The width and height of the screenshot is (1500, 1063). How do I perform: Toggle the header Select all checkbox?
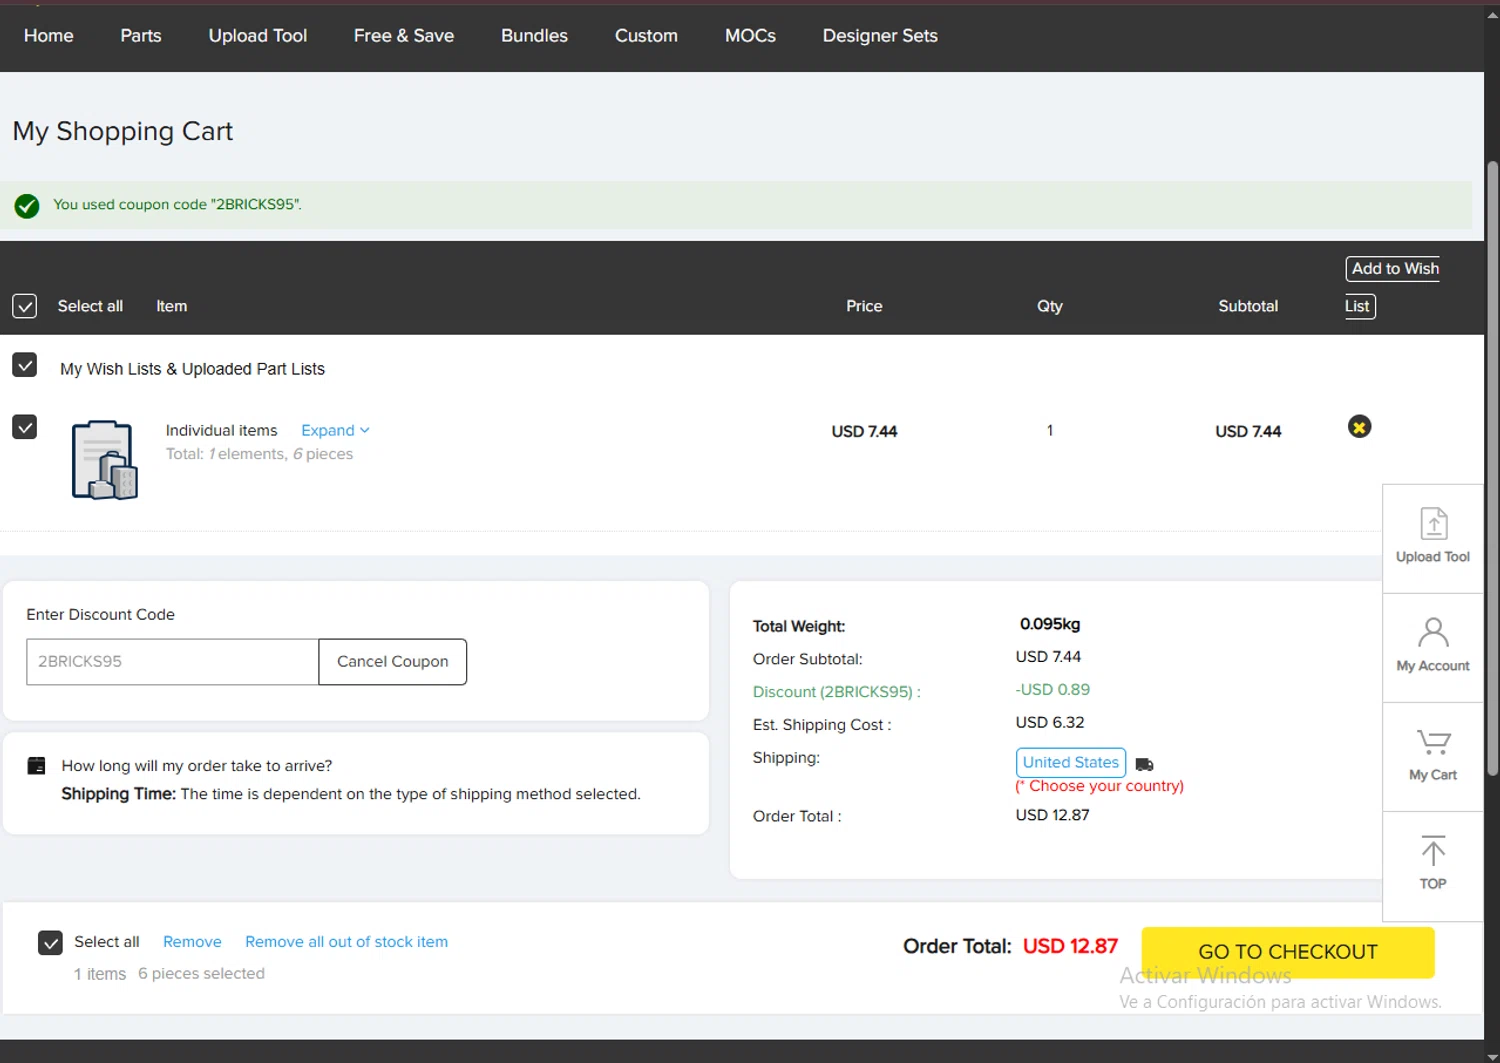25,306
